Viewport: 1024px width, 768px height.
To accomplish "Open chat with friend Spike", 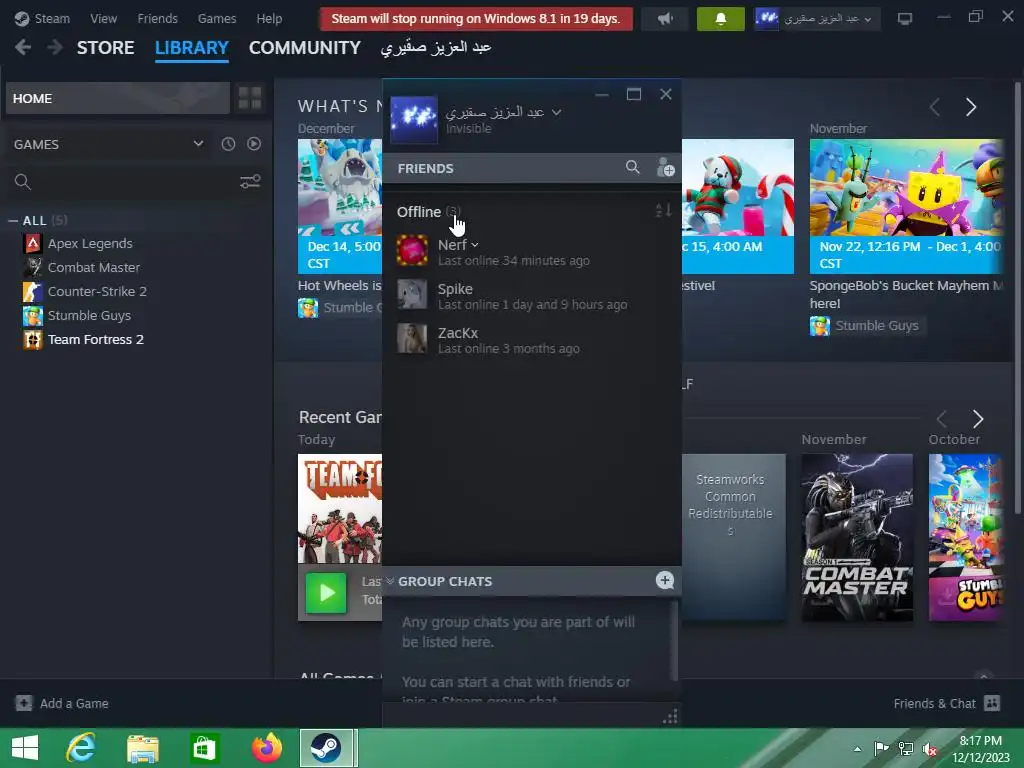I will (x=531, y=296).
